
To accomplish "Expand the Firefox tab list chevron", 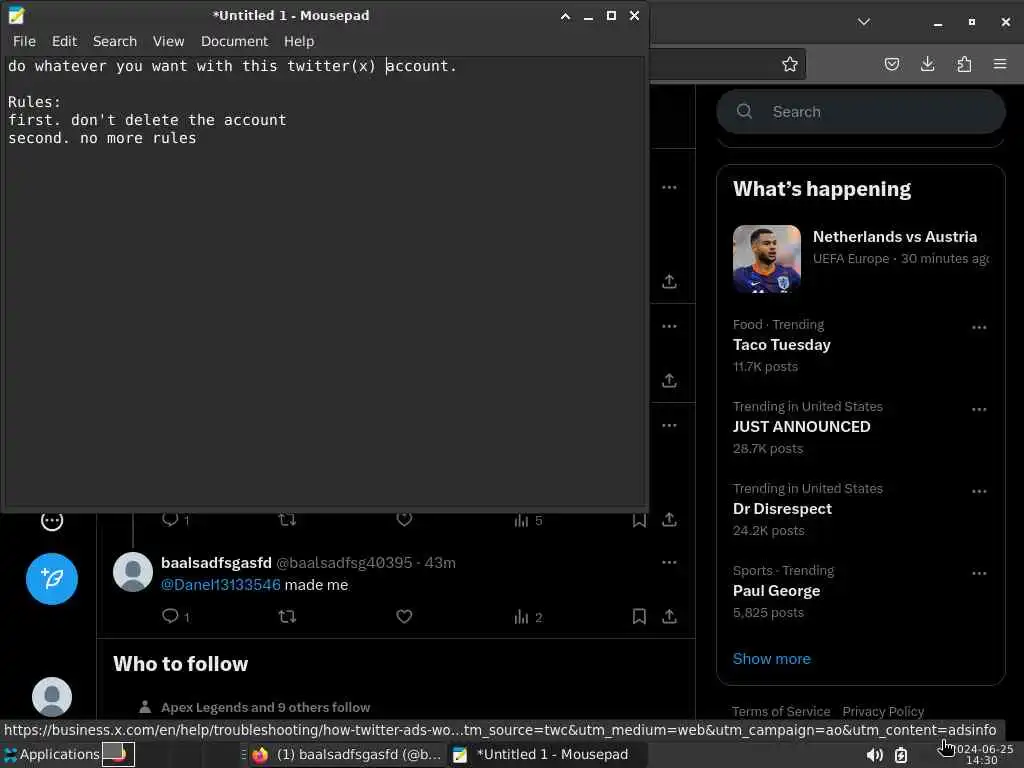I will (863, 22).
